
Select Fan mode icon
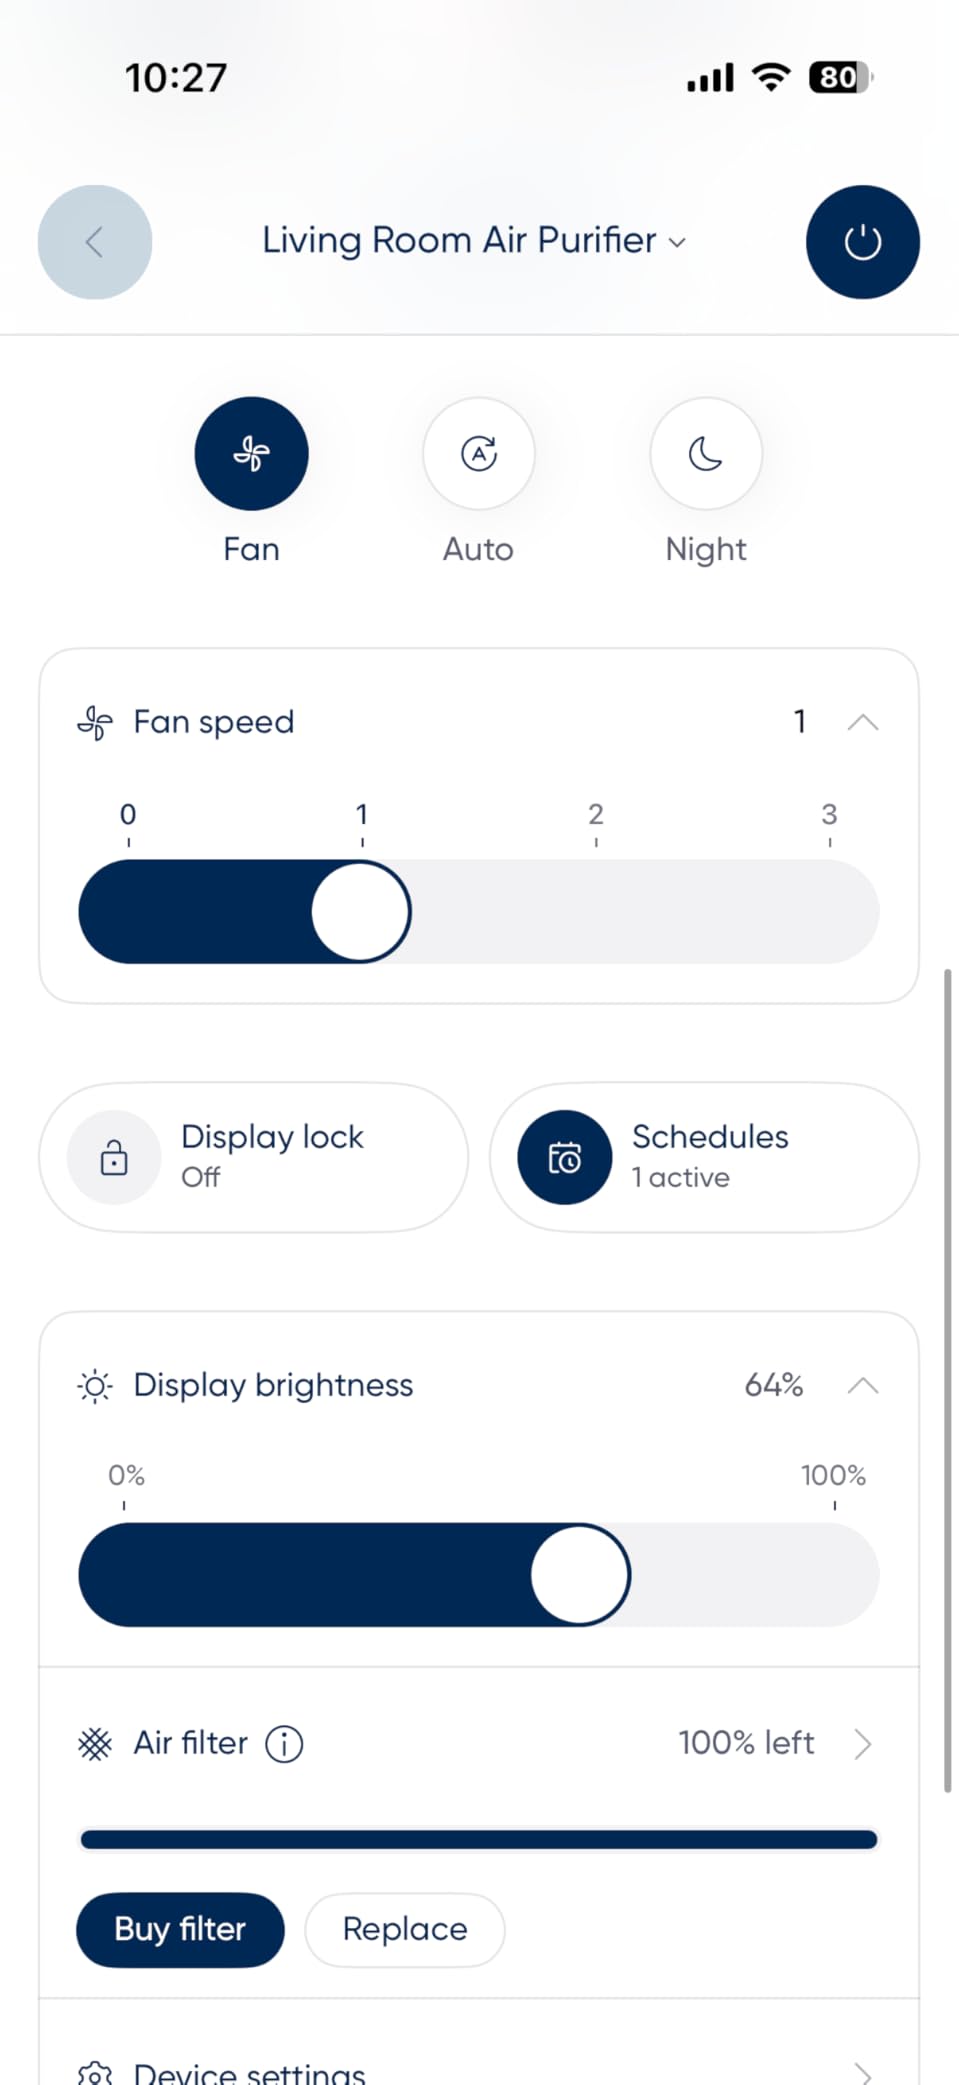coord(251,454)
